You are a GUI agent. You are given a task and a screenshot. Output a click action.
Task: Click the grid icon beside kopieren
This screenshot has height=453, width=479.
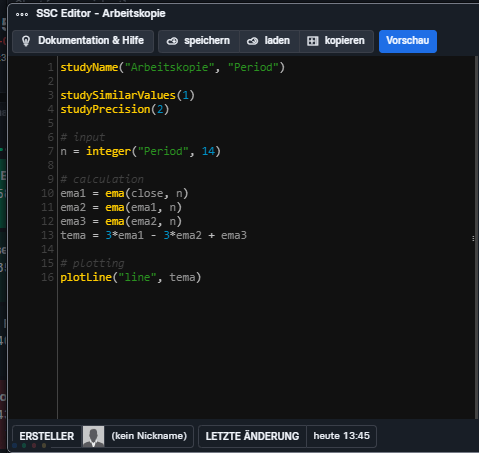tap(312, 41)
